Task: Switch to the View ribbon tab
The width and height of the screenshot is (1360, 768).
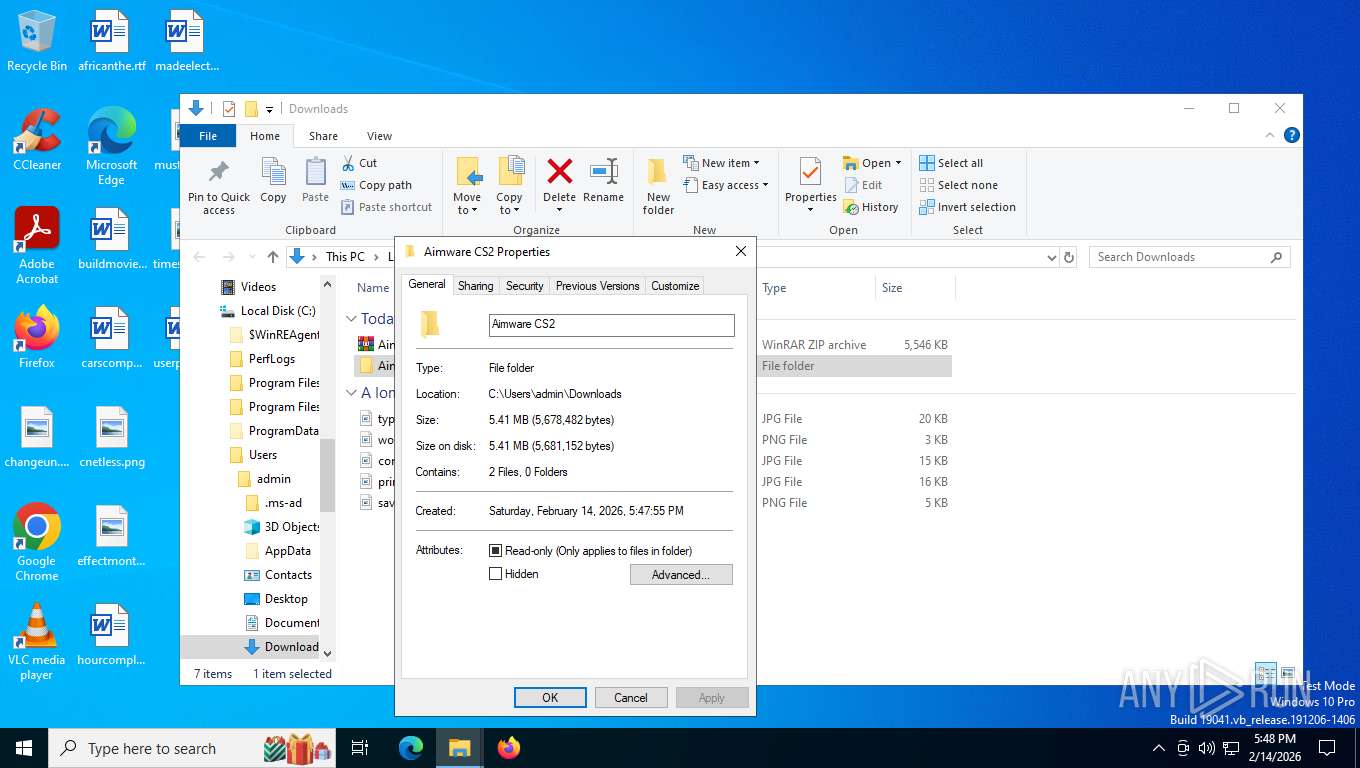Action: [379, 136]
